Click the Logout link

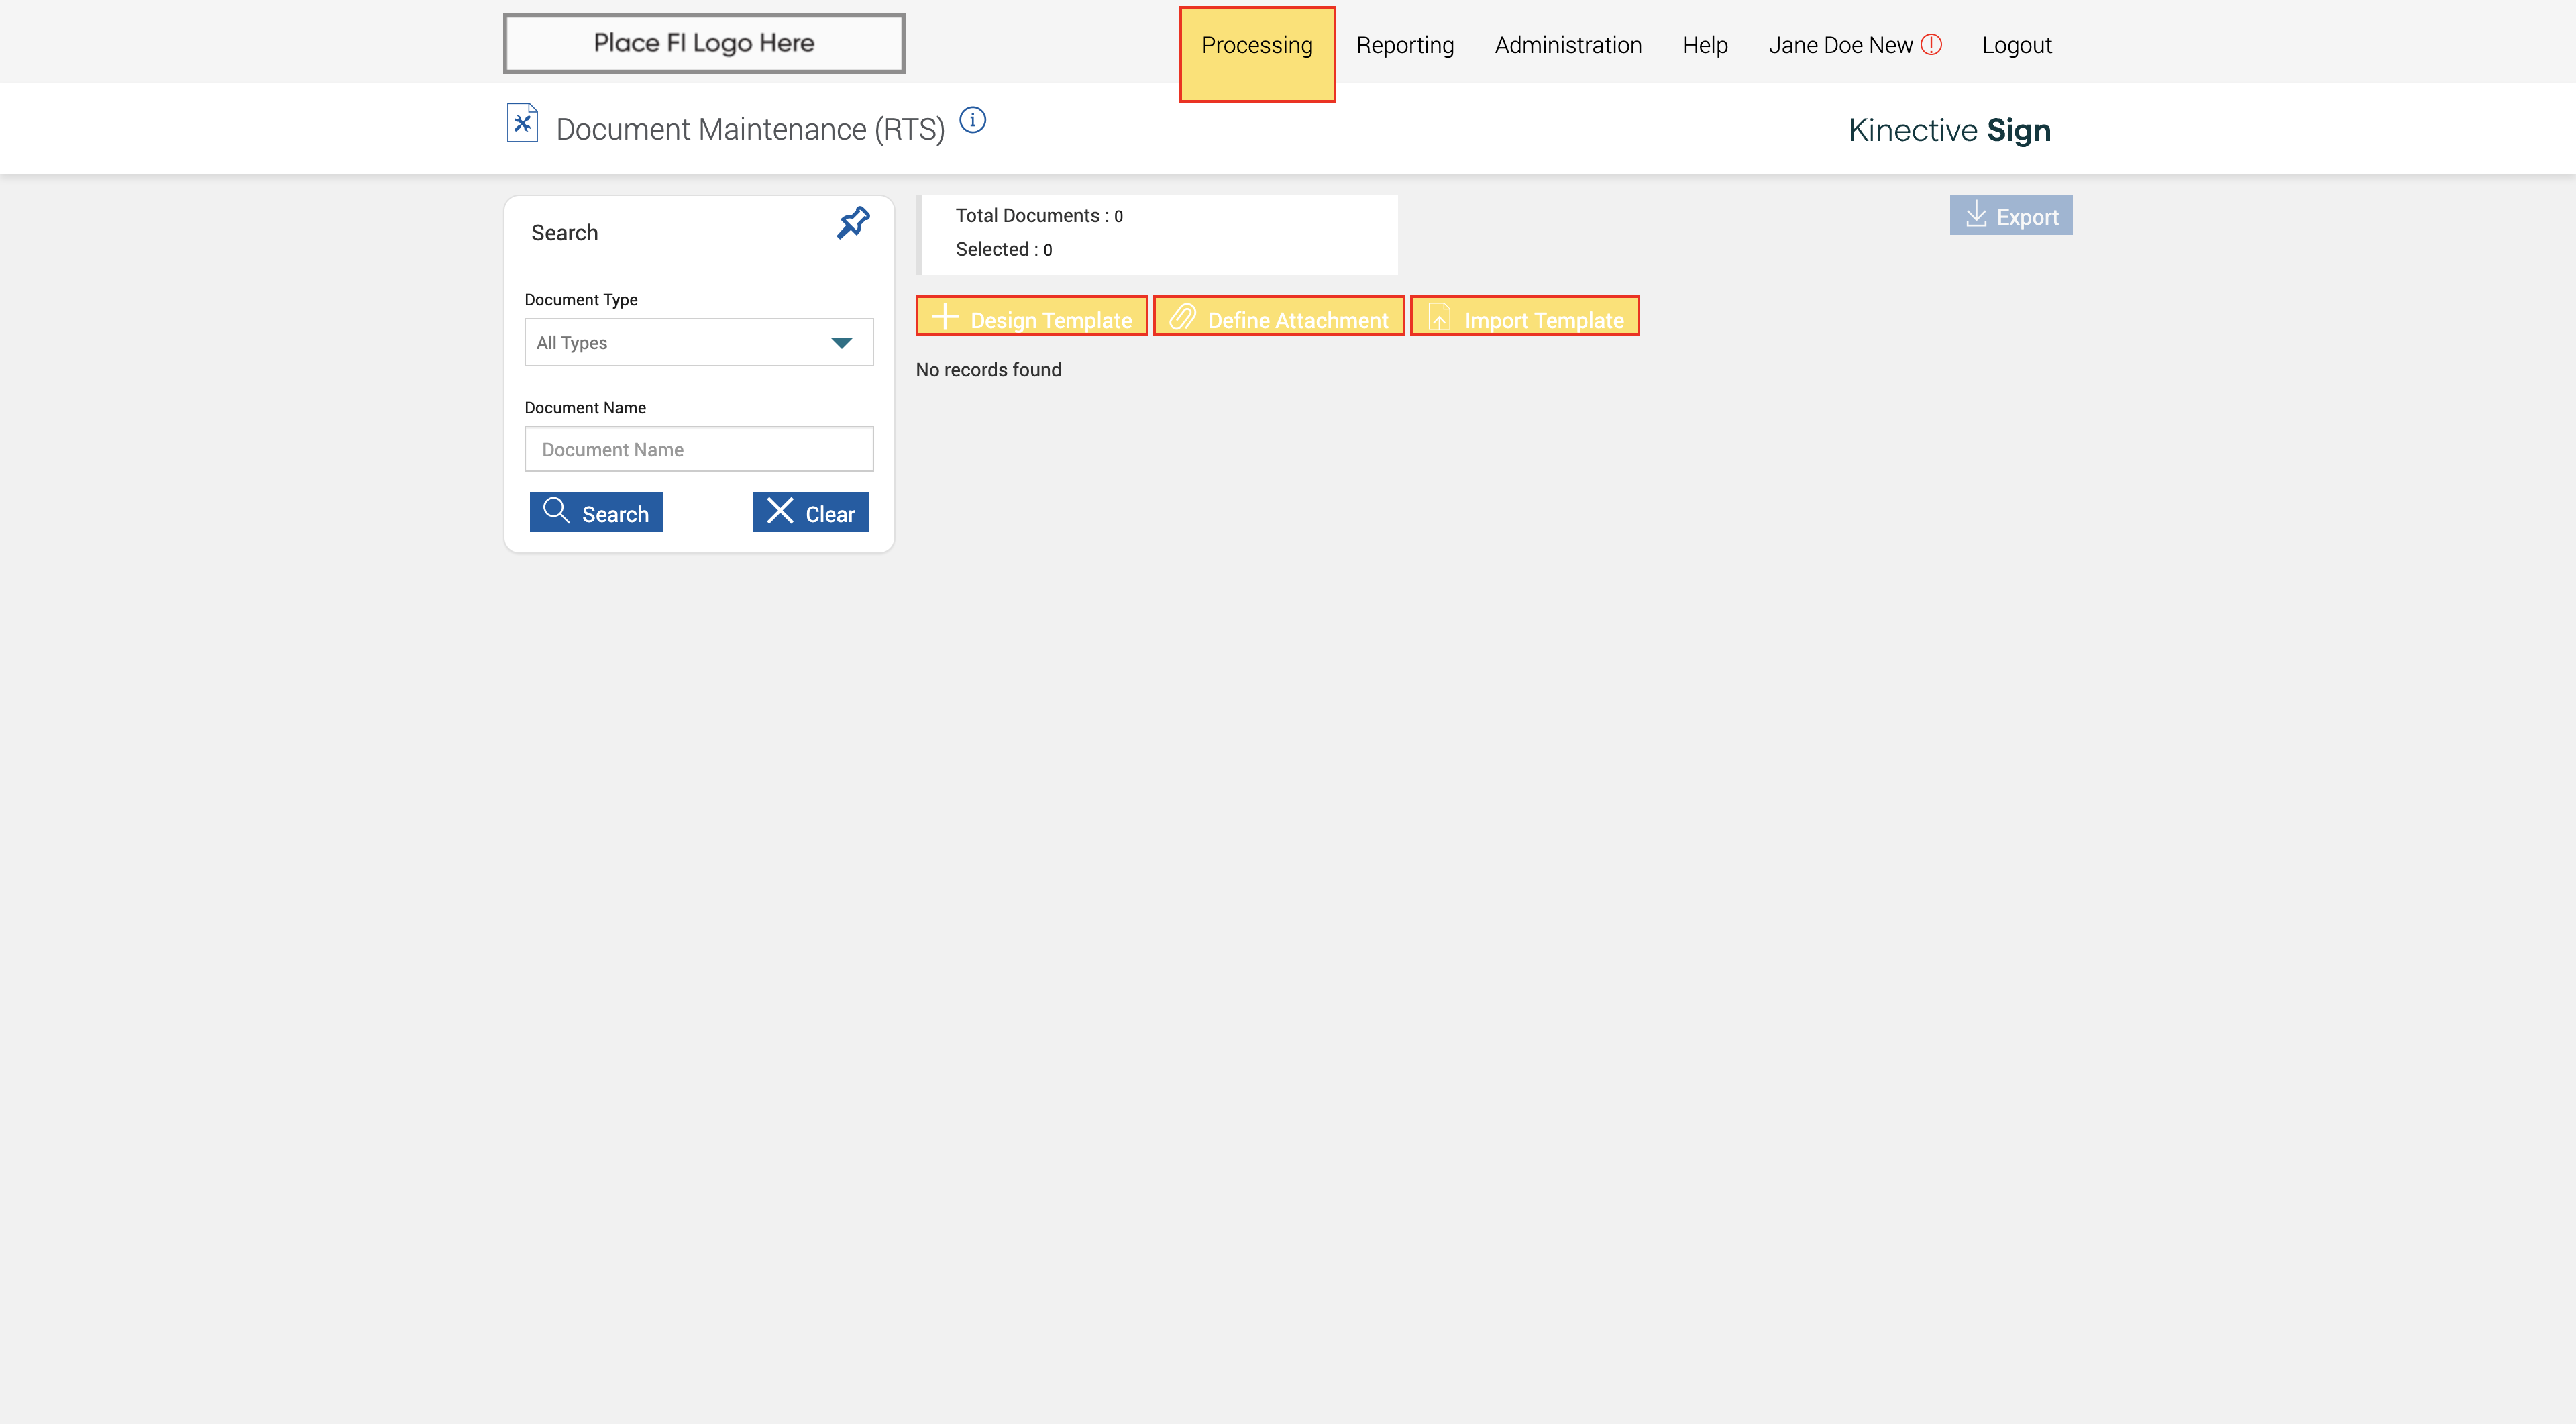click(2016, 46)
